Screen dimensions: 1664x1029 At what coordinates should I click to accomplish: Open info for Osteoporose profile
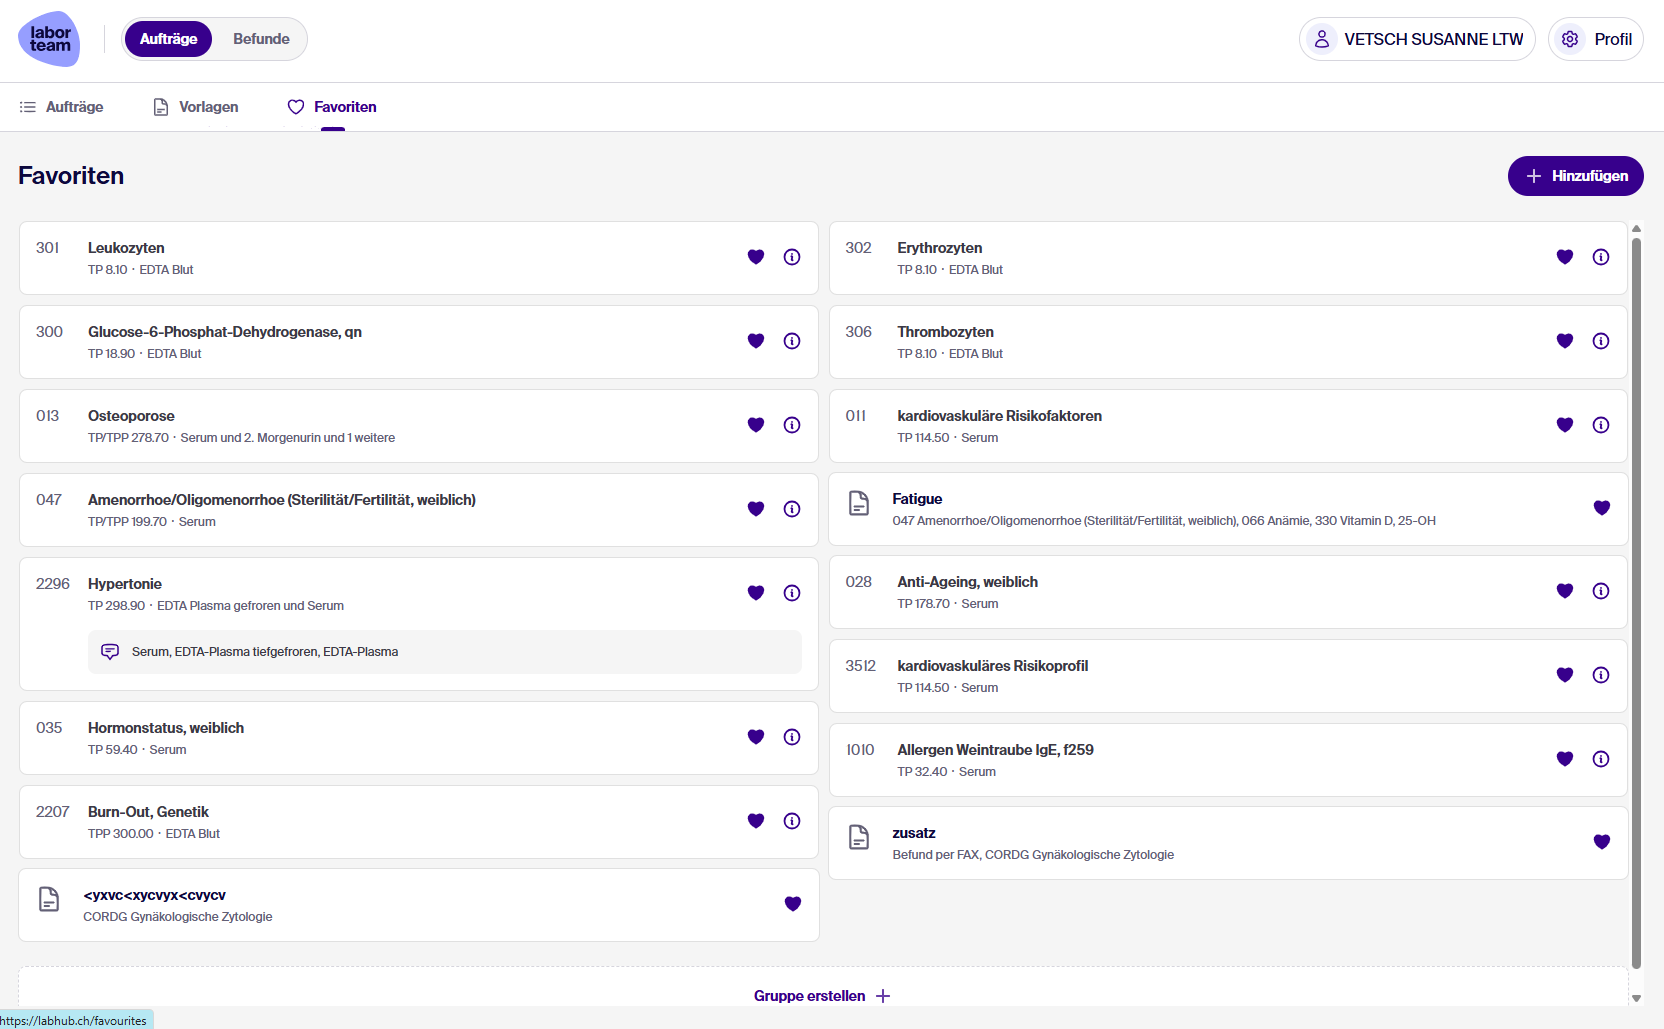point(792,425)
